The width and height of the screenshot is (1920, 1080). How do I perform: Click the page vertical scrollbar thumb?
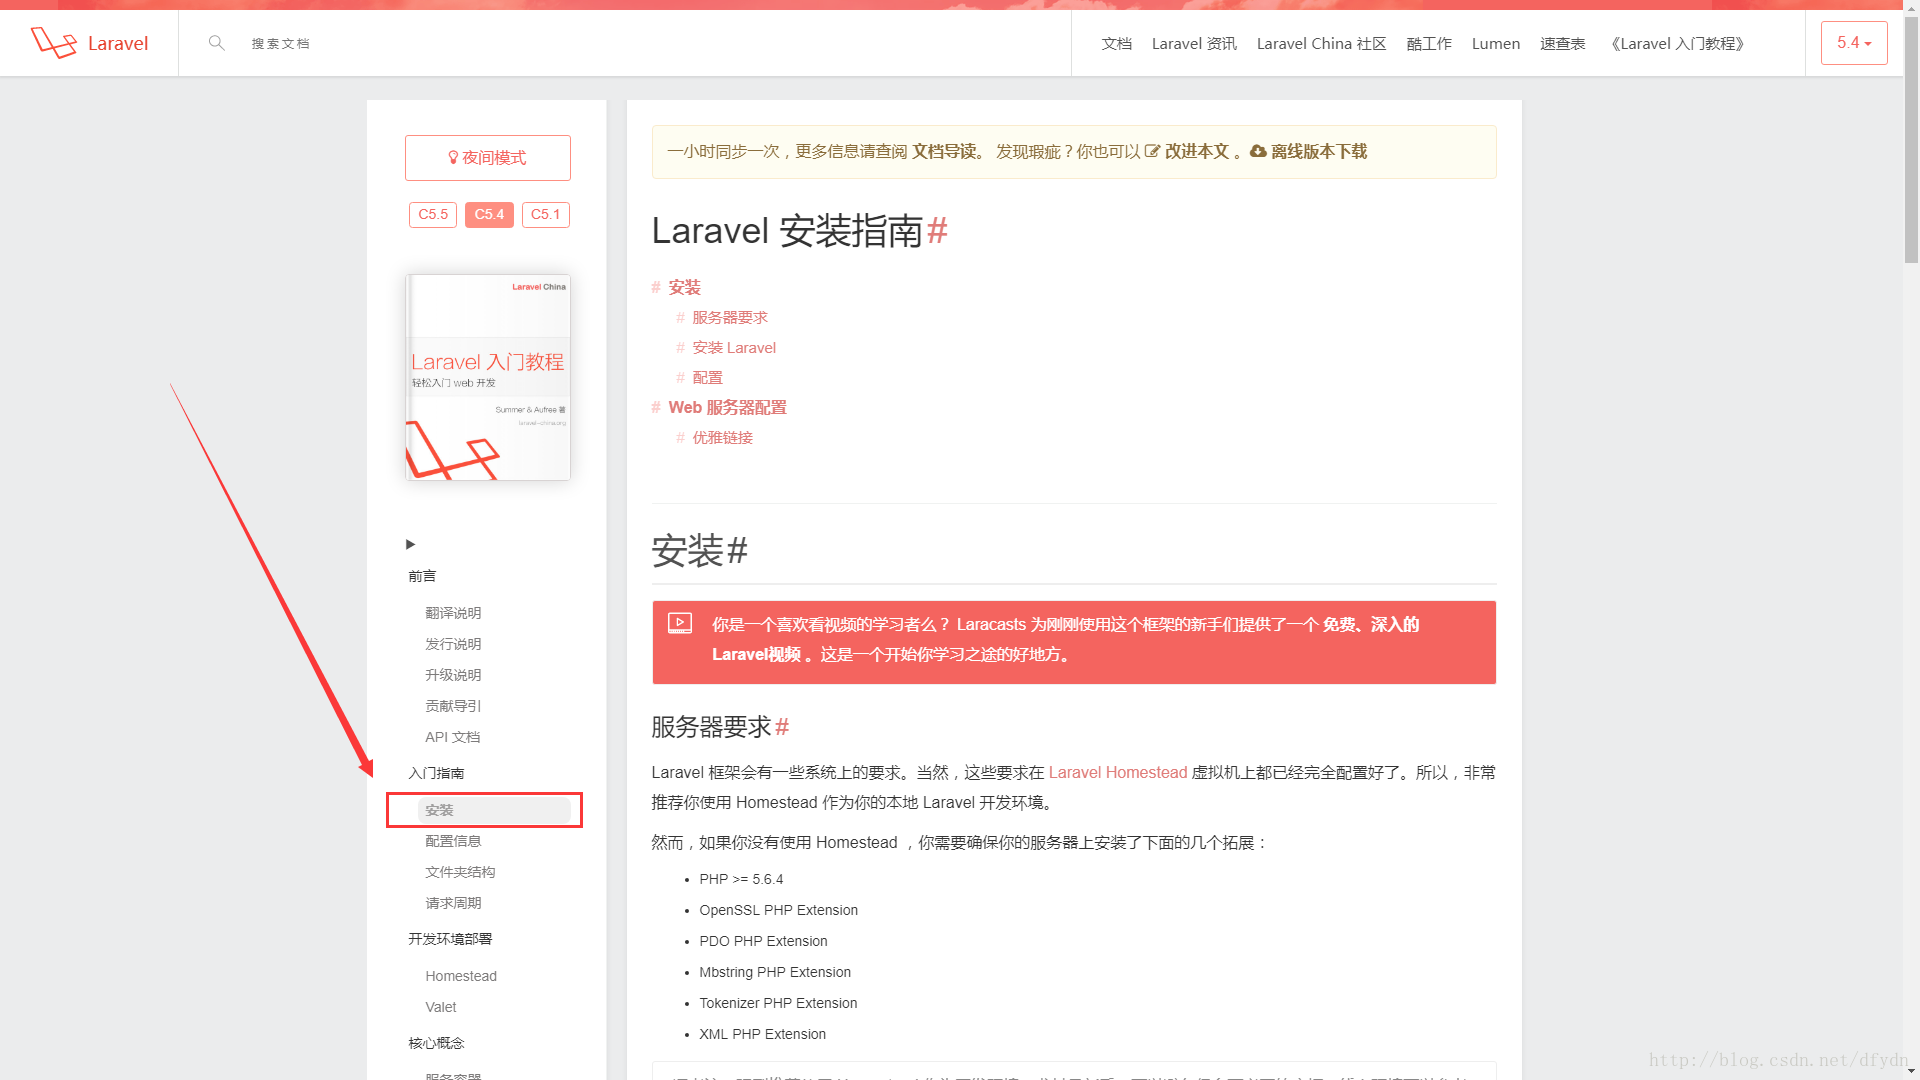point(1911,142)
